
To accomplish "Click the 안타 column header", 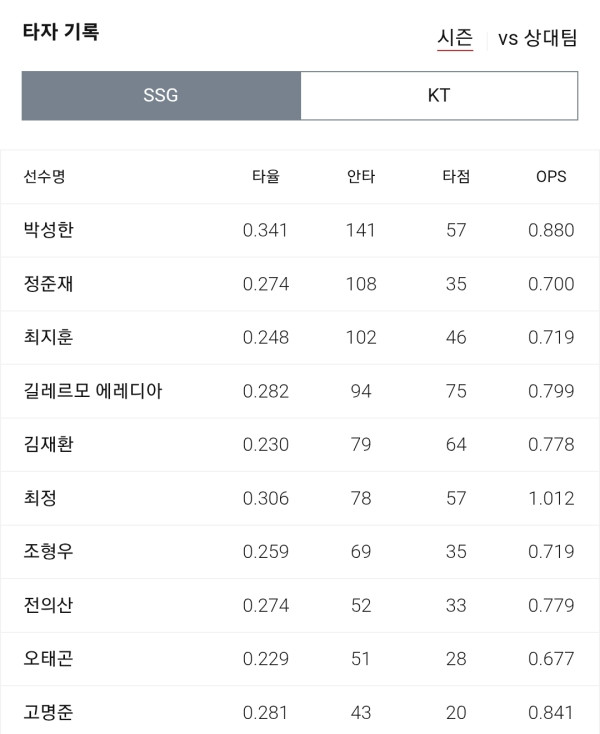I will point(361,176).
